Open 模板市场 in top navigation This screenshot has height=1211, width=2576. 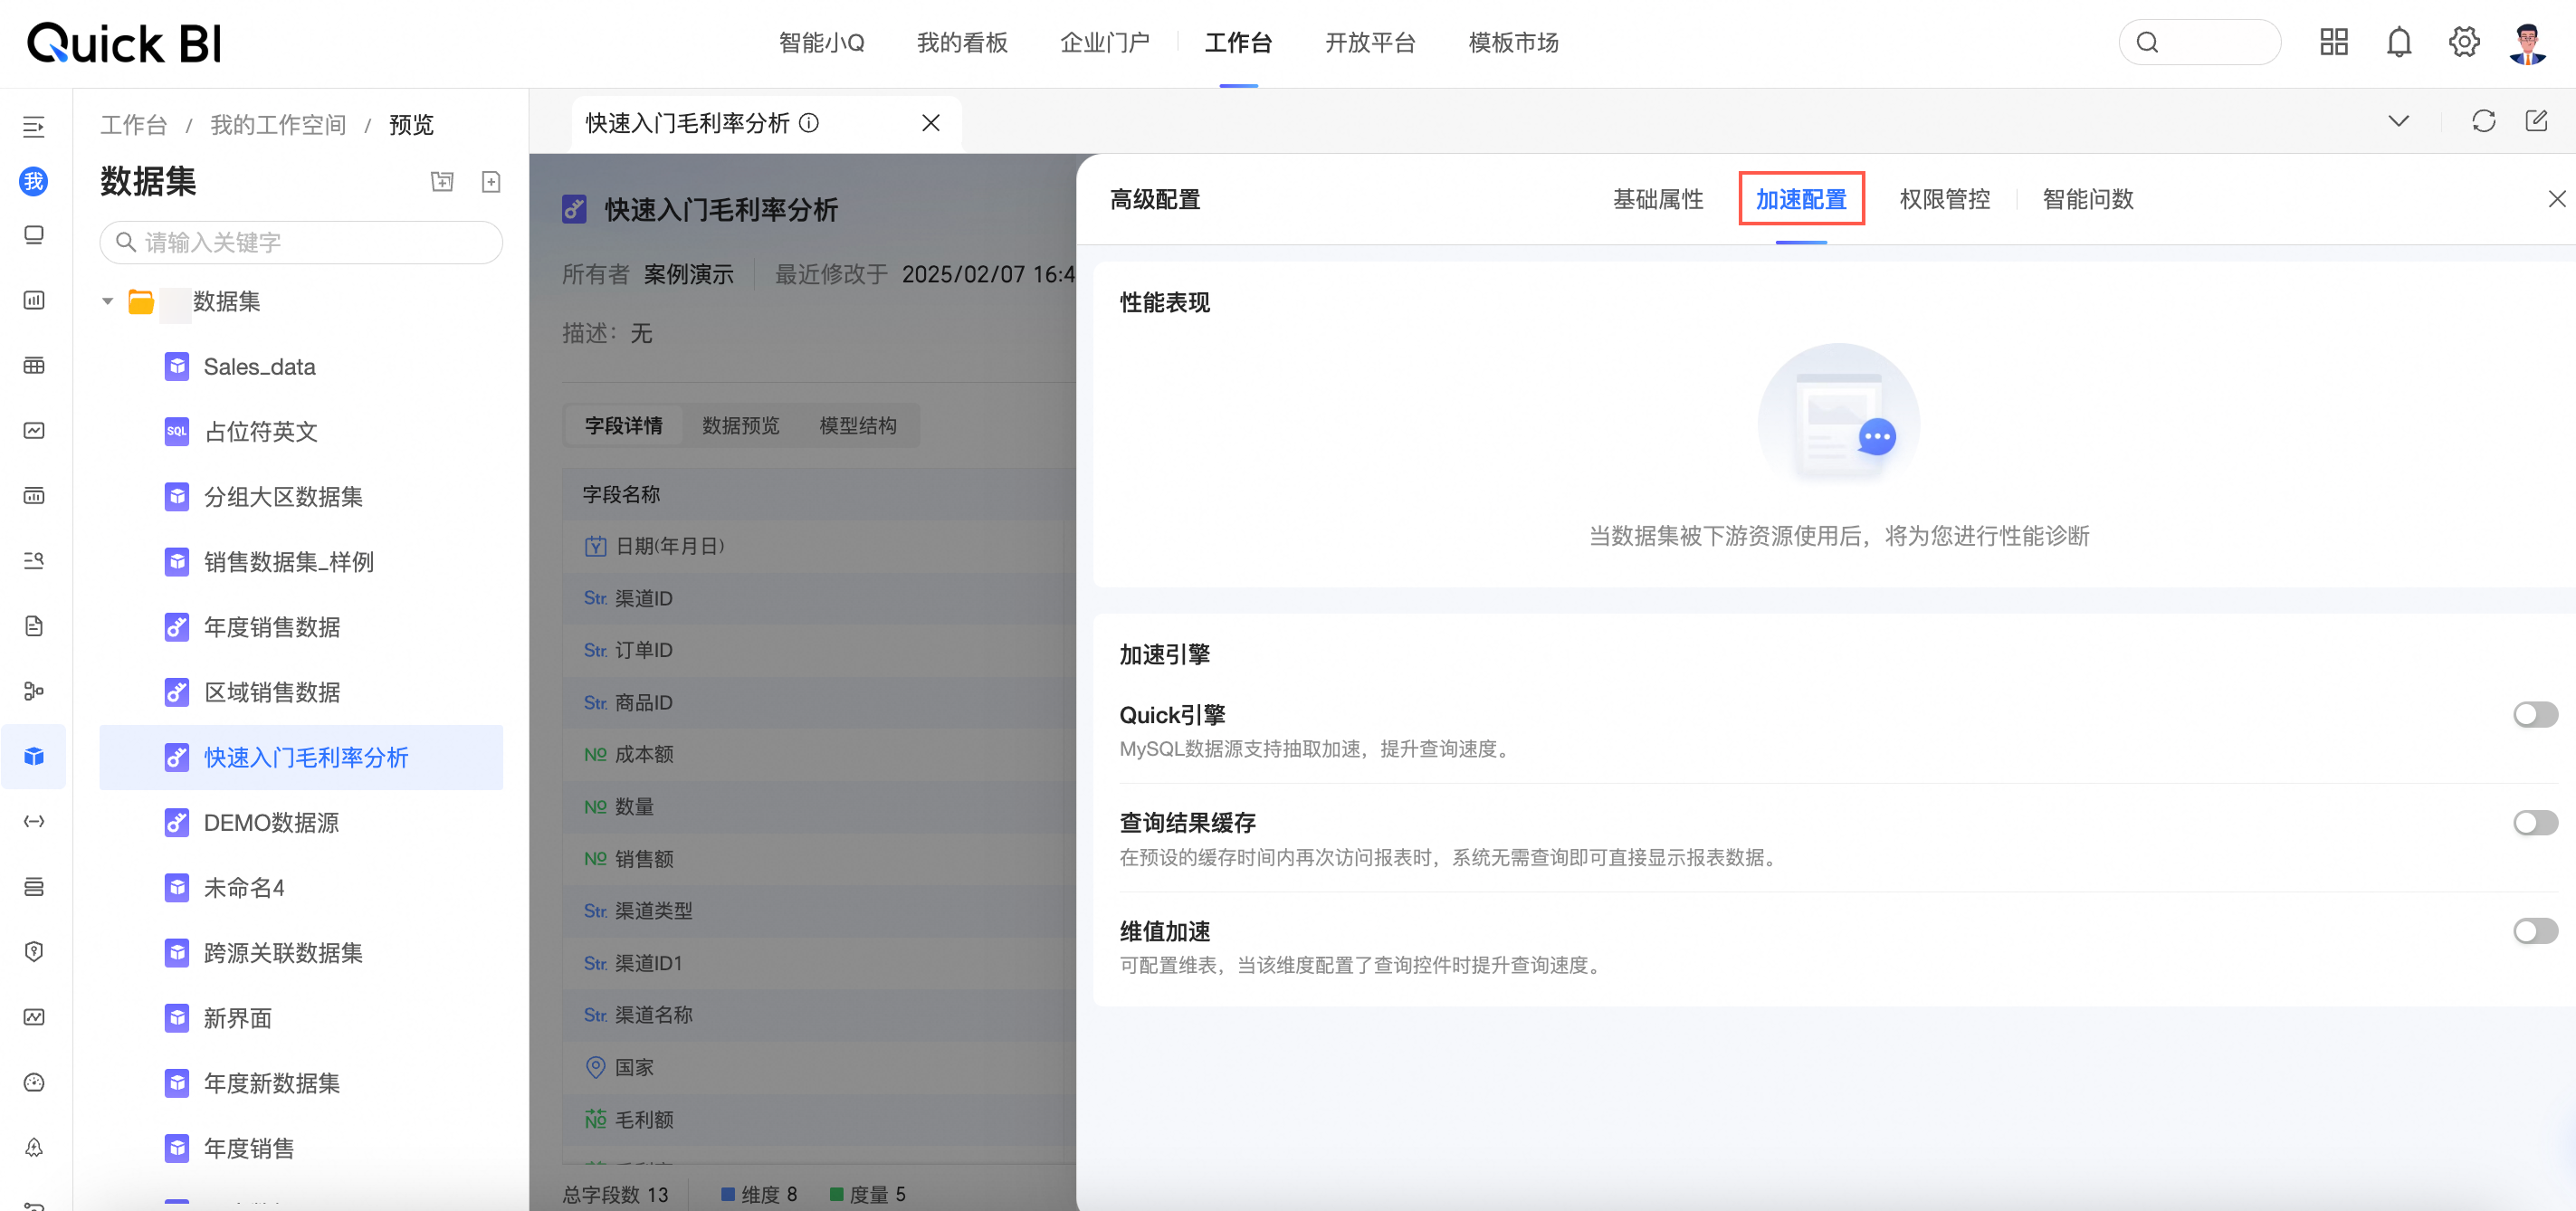(x=1513, y=42)
